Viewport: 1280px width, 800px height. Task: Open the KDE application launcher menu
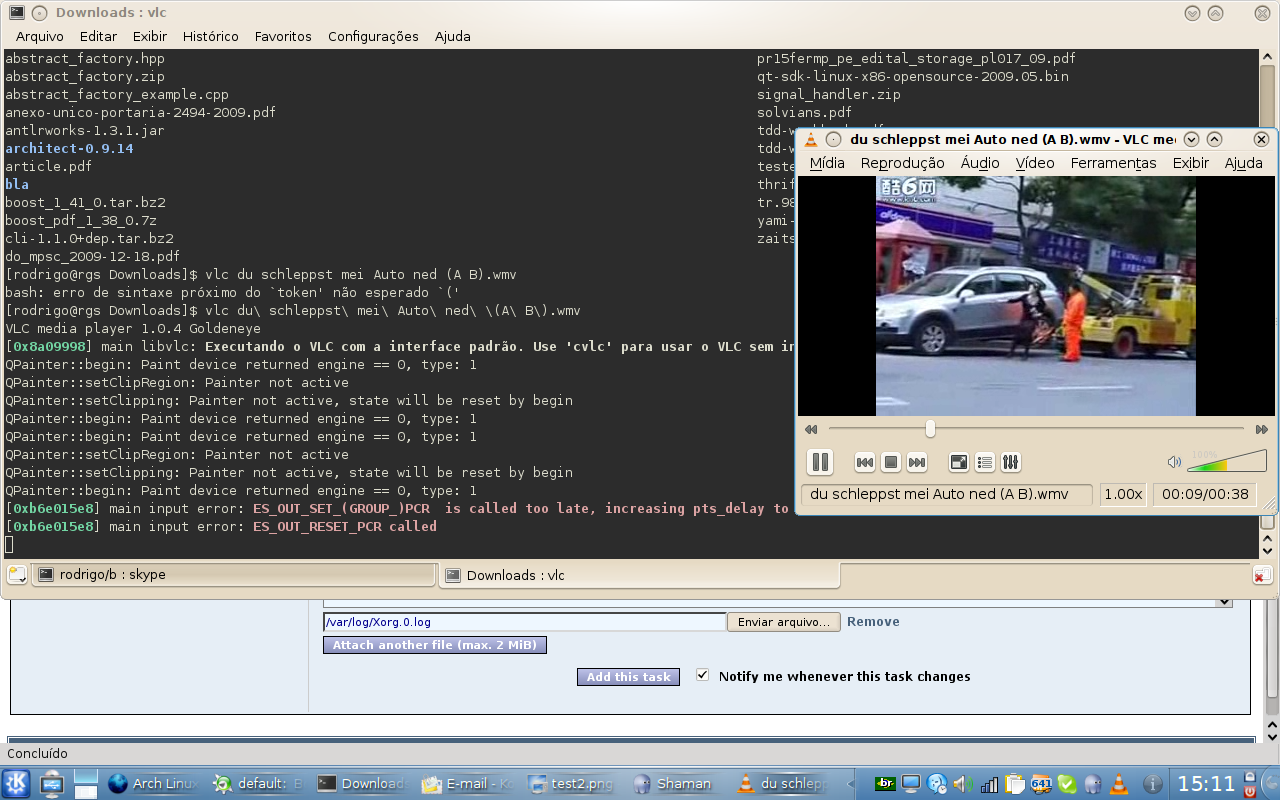17,784
